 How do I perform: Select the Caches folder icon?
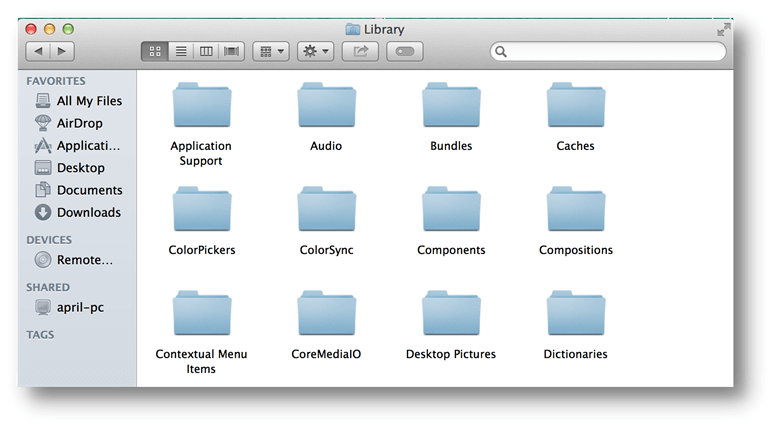[x=576, y=105]
